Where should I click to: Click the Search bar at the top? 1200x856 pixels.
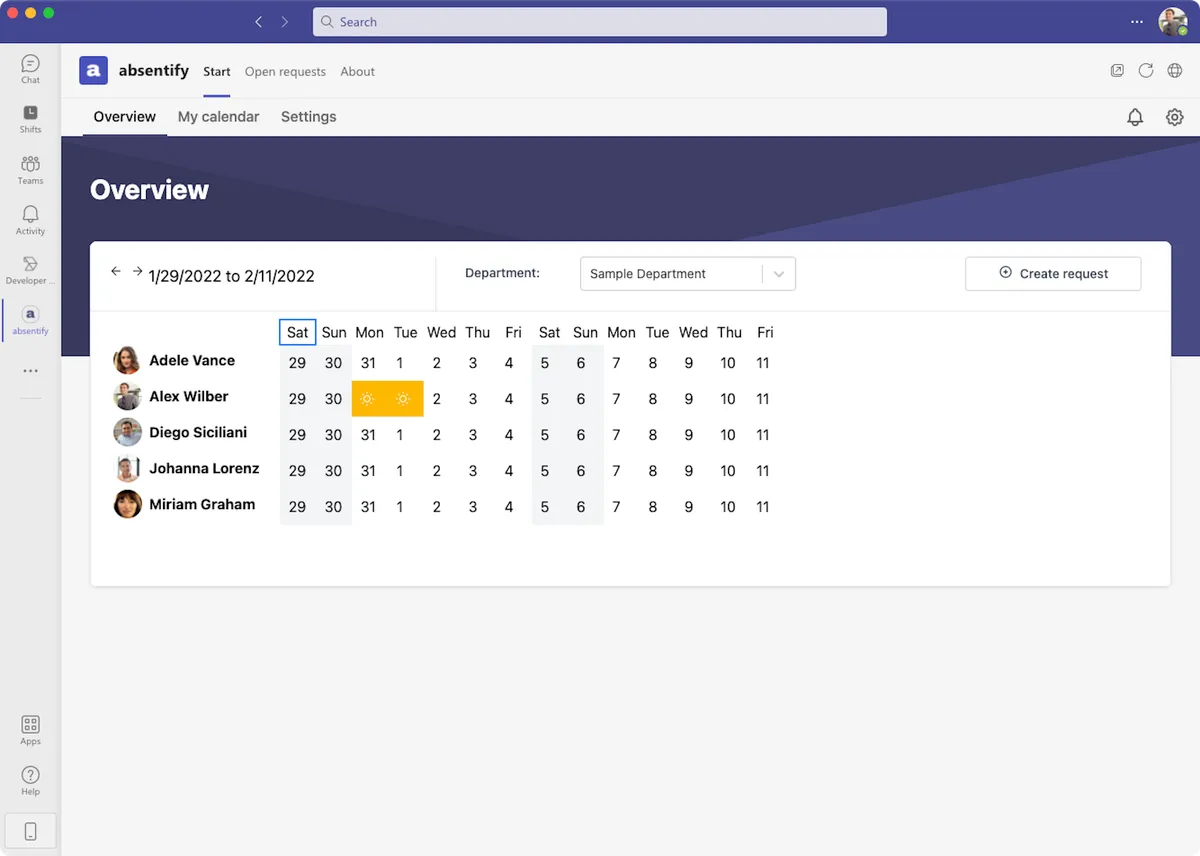600,21
